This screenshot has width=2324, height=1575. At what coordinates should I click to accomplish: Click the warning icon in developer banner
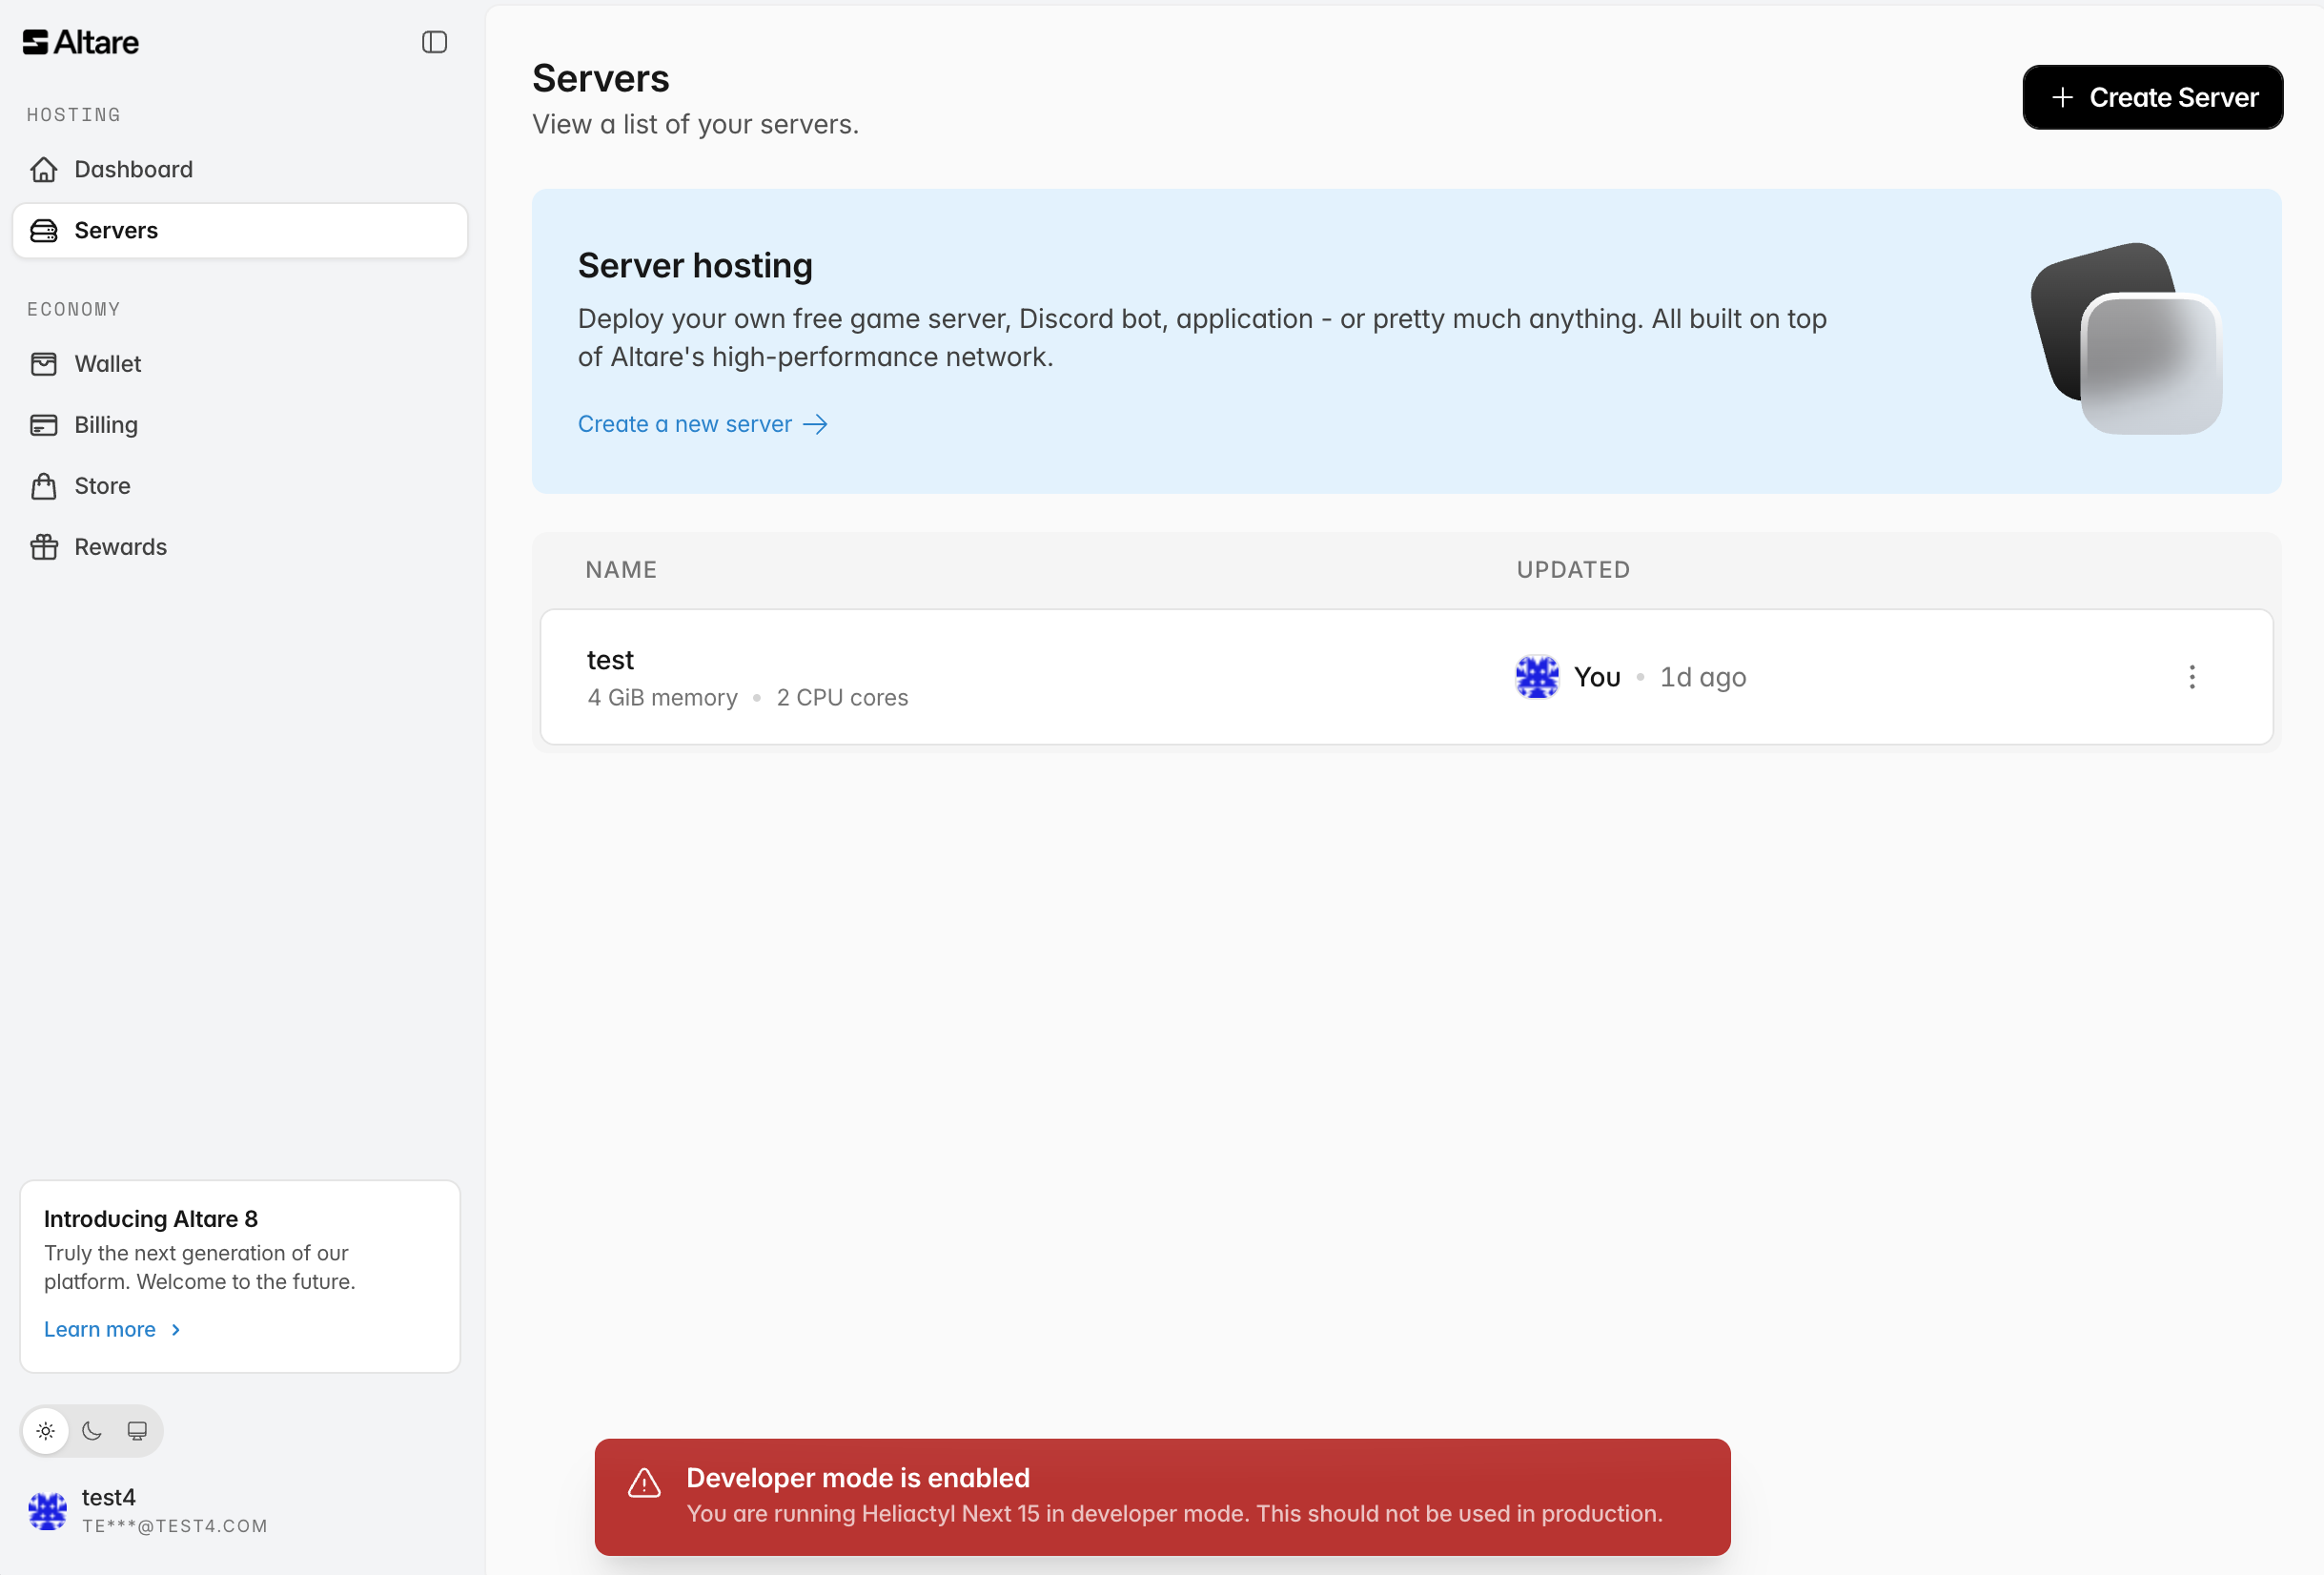[x=644, y=1483]
